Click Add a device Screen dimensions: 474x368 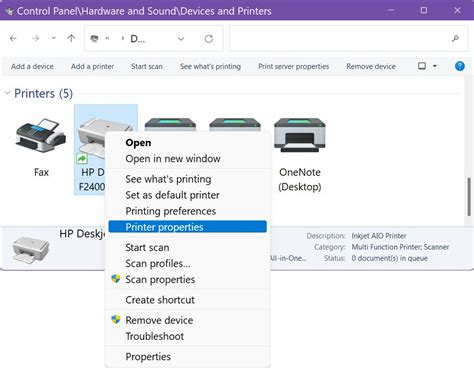[32, 66]
